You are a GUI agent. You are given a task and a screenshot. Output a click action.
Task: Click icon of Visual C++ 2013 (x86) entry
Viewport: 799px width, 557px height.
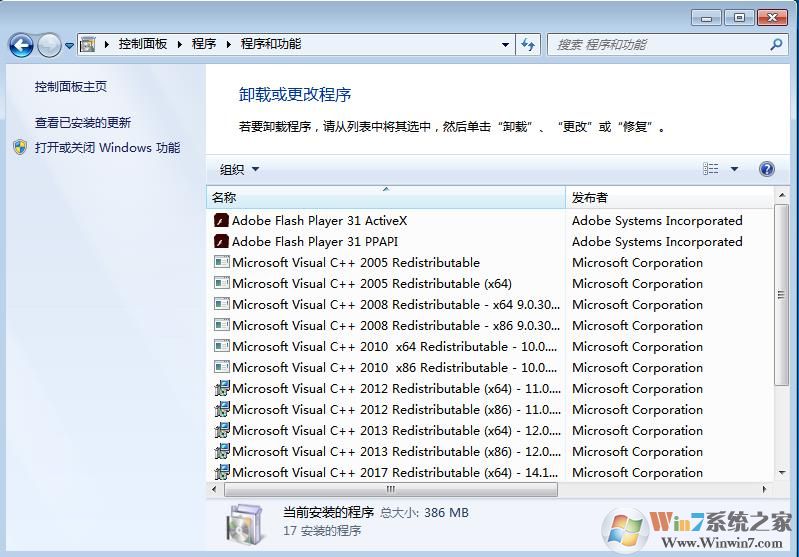click(222, 452)
